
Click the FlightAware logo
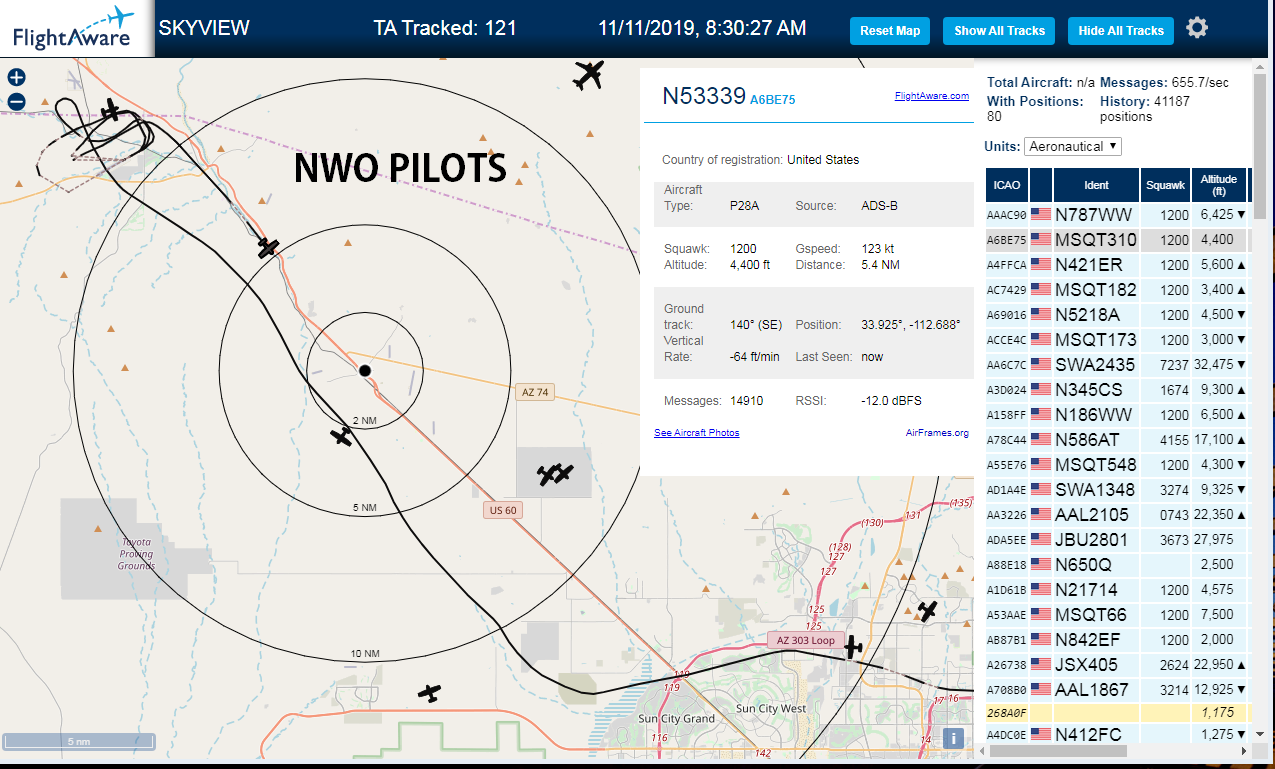pos(75,28)
